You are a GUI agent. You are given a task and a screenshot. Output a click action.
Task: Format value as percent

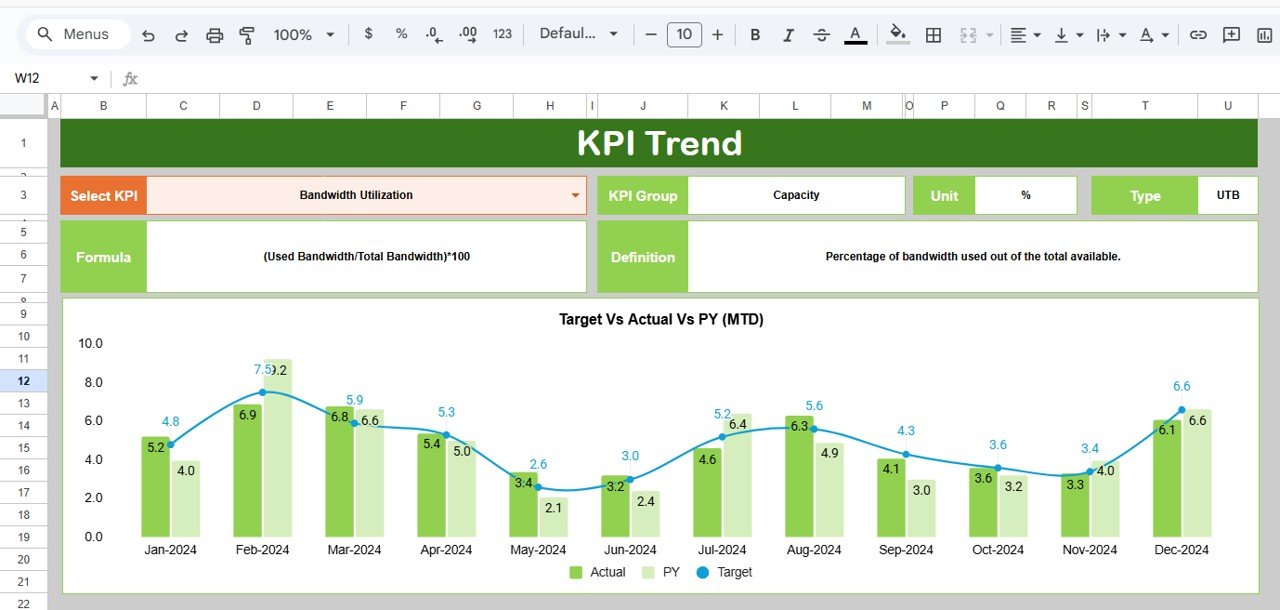pyautogui.click(x=401, y=33)
